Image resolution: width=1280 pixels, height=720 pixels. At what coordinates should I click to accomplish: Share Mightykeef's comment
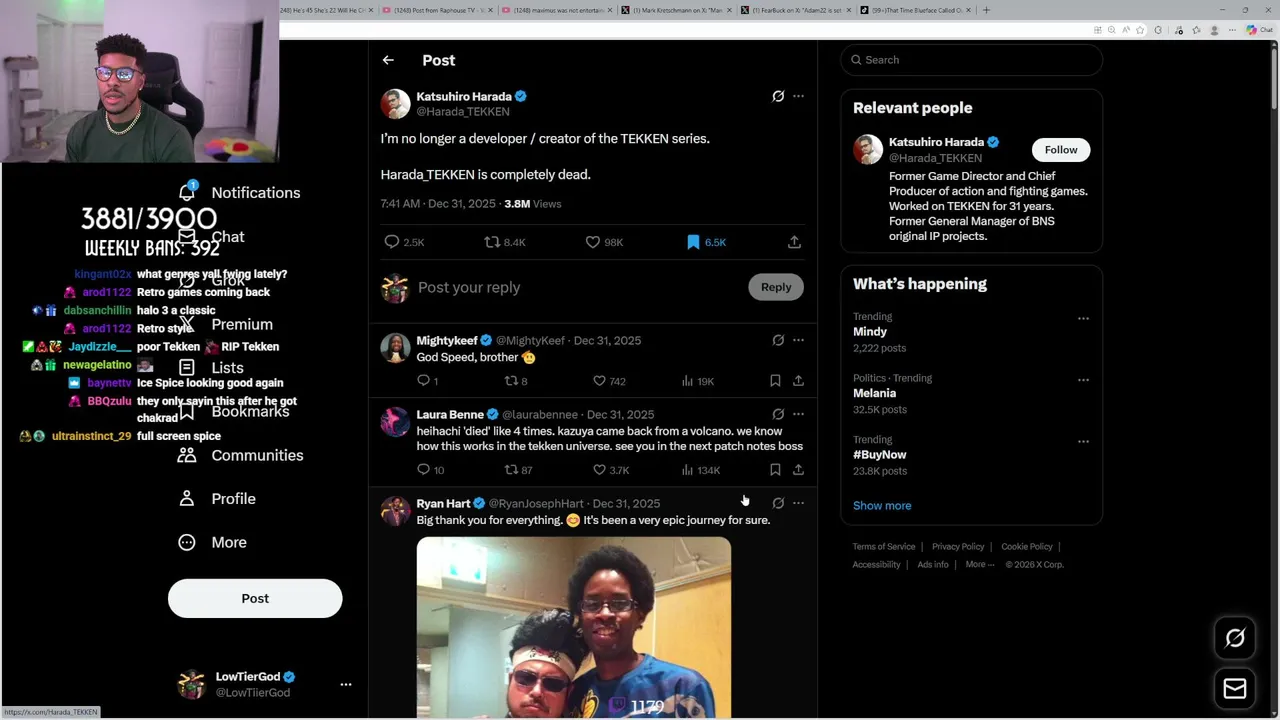click(x=798, y=381)
